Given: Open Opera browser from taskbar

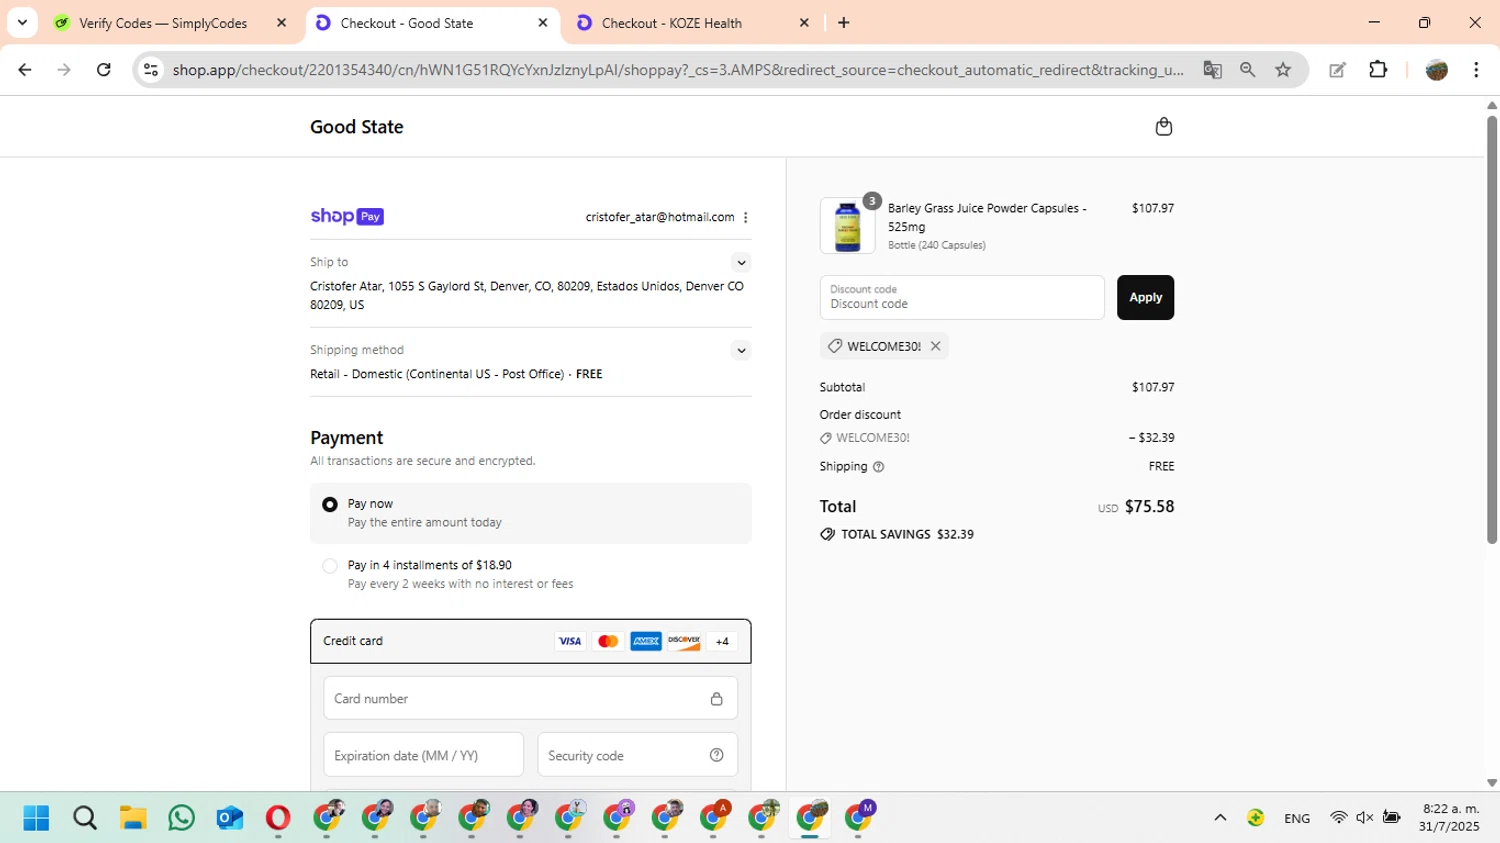Looking at the screenshot, I should pos(278,818).
